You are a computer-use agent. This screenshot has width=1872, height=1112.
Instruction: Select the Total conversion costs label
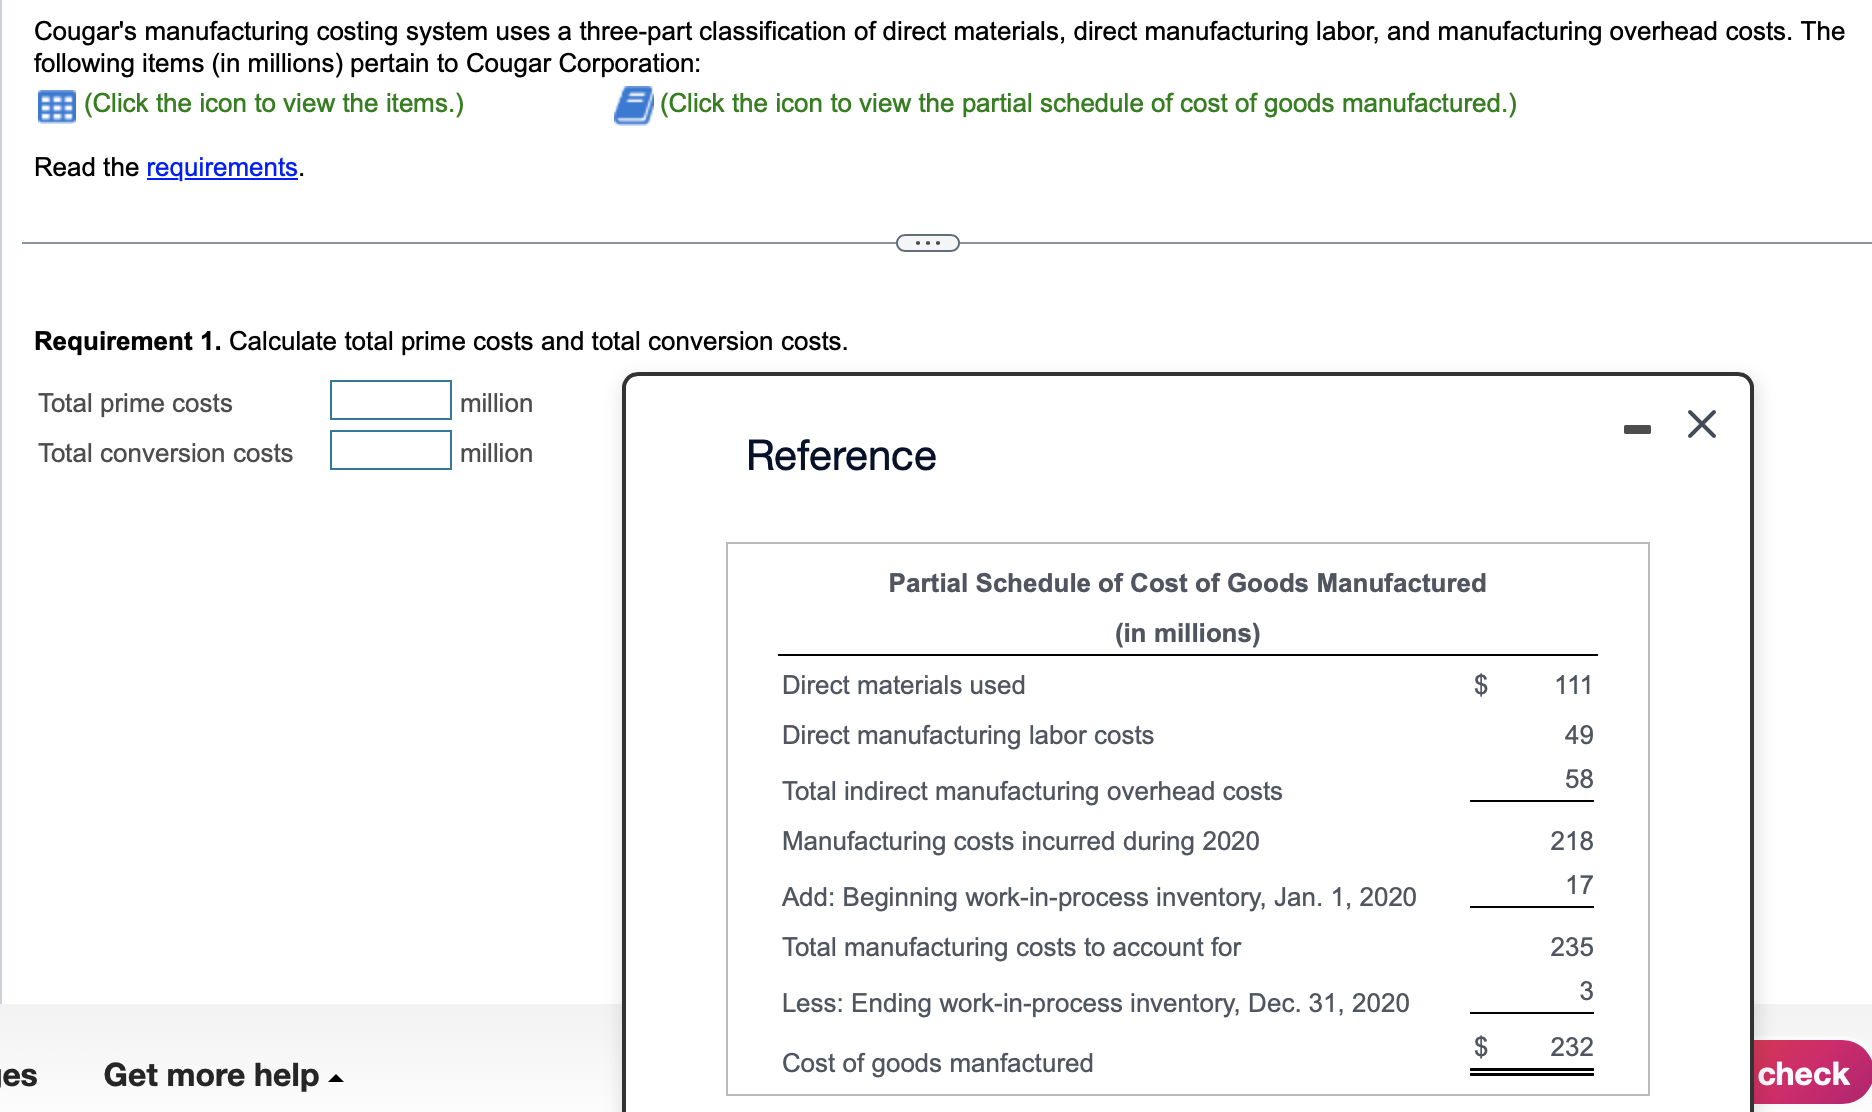165,453
